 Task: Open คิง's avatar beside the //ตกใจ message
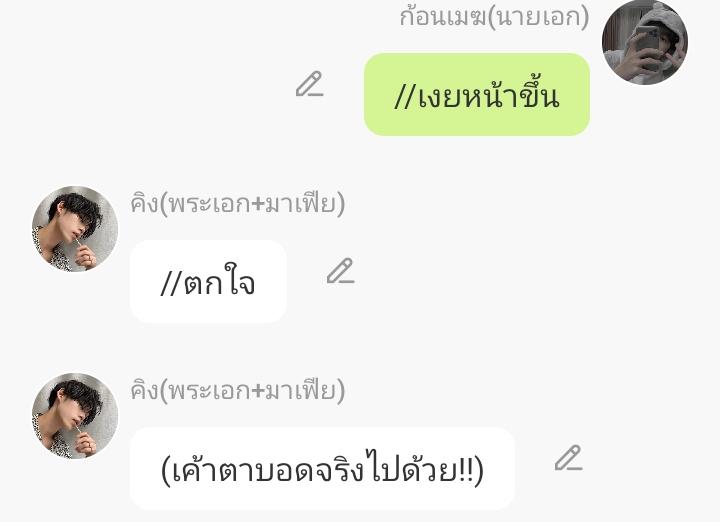point(75,229)
